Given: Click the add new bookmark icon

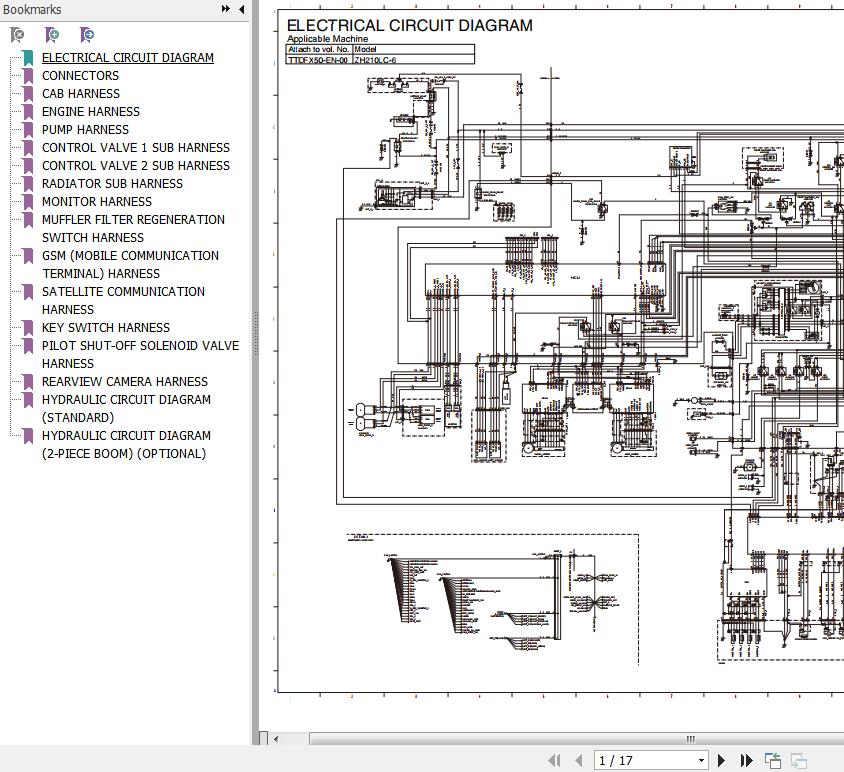Looking at the screenshot, I should tap(52, 35).
